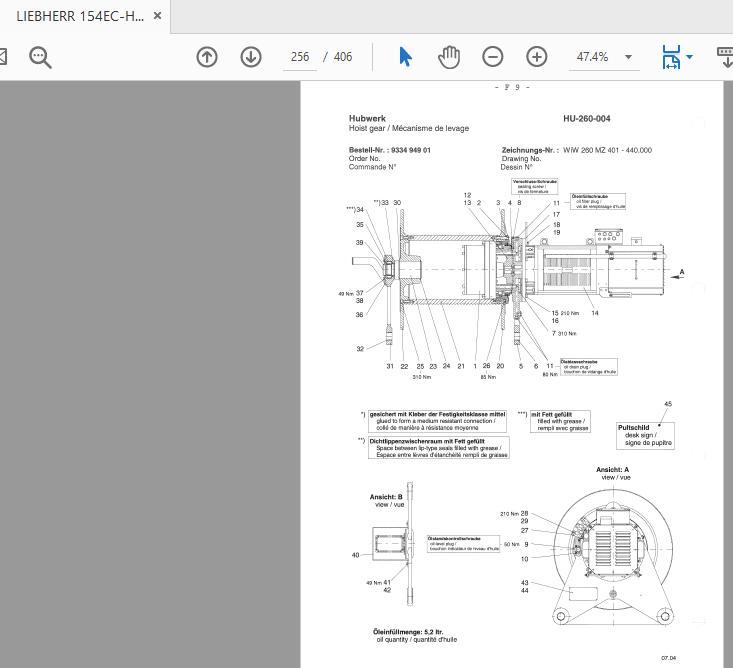This screenshot has height=668, width=733.
Task: Click the "gesichert mit Kleber" note box
Action: coord(437,421)
